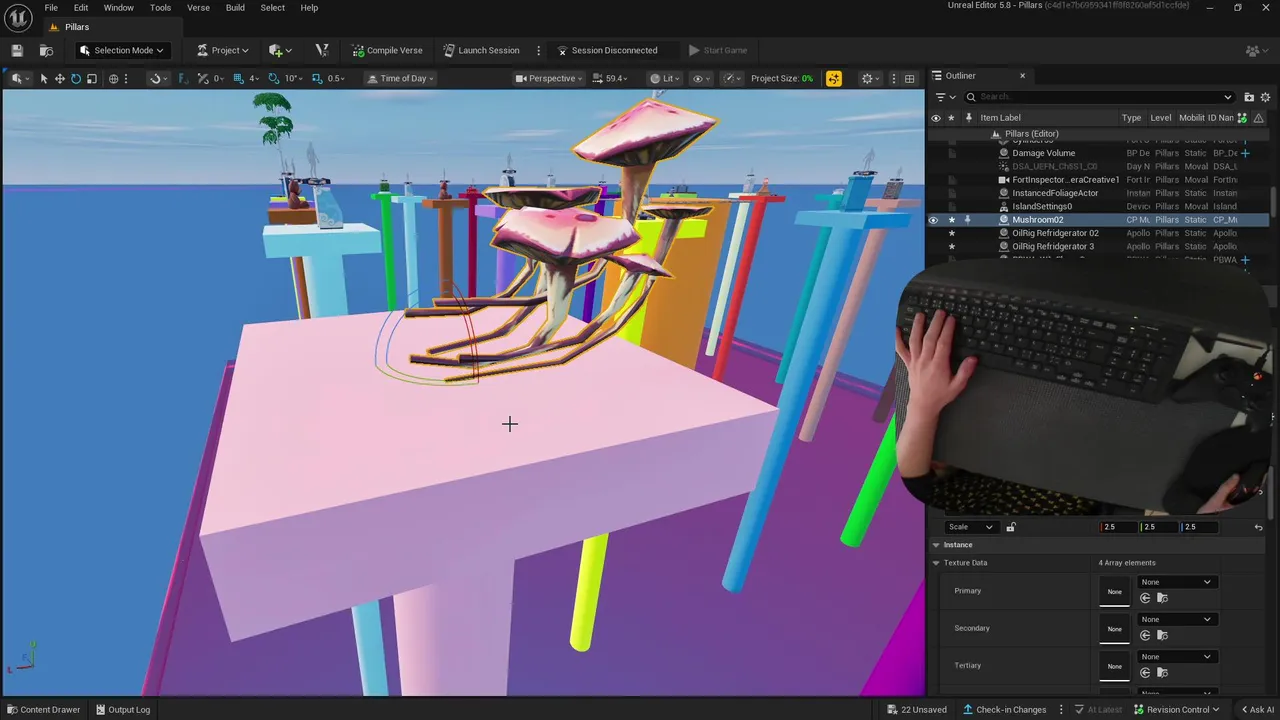This screenshot has height=720, width=1280.
Task: Click the options dots beside Launch Session
Action: click(x=538, y=50)
